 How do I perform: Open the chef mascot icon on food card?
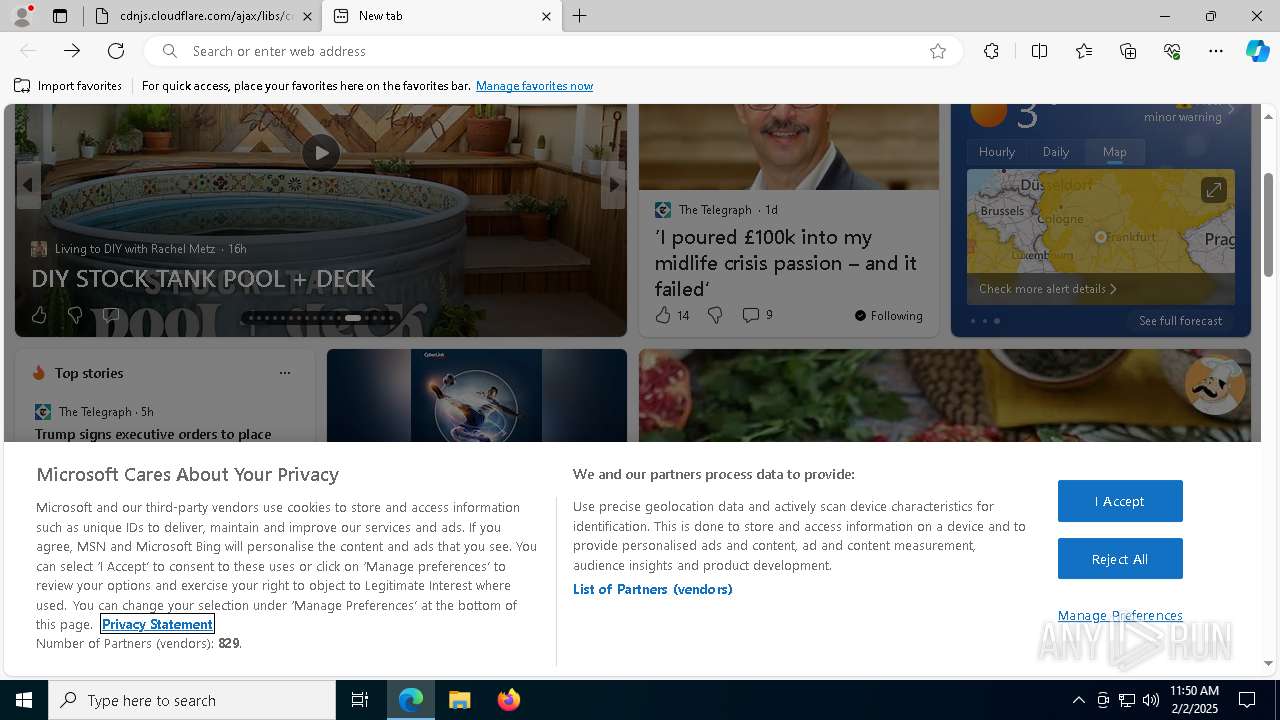1215,385
